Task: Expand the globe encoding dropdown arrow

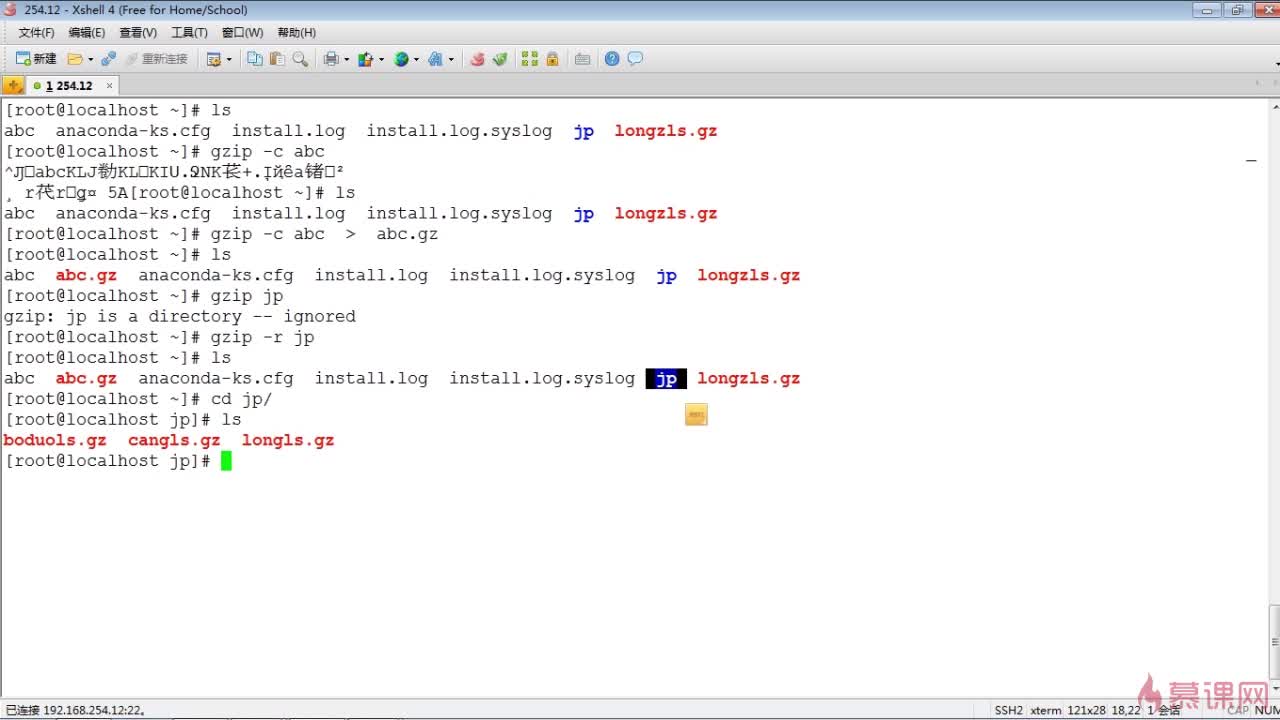Action: tap(416, 60)
